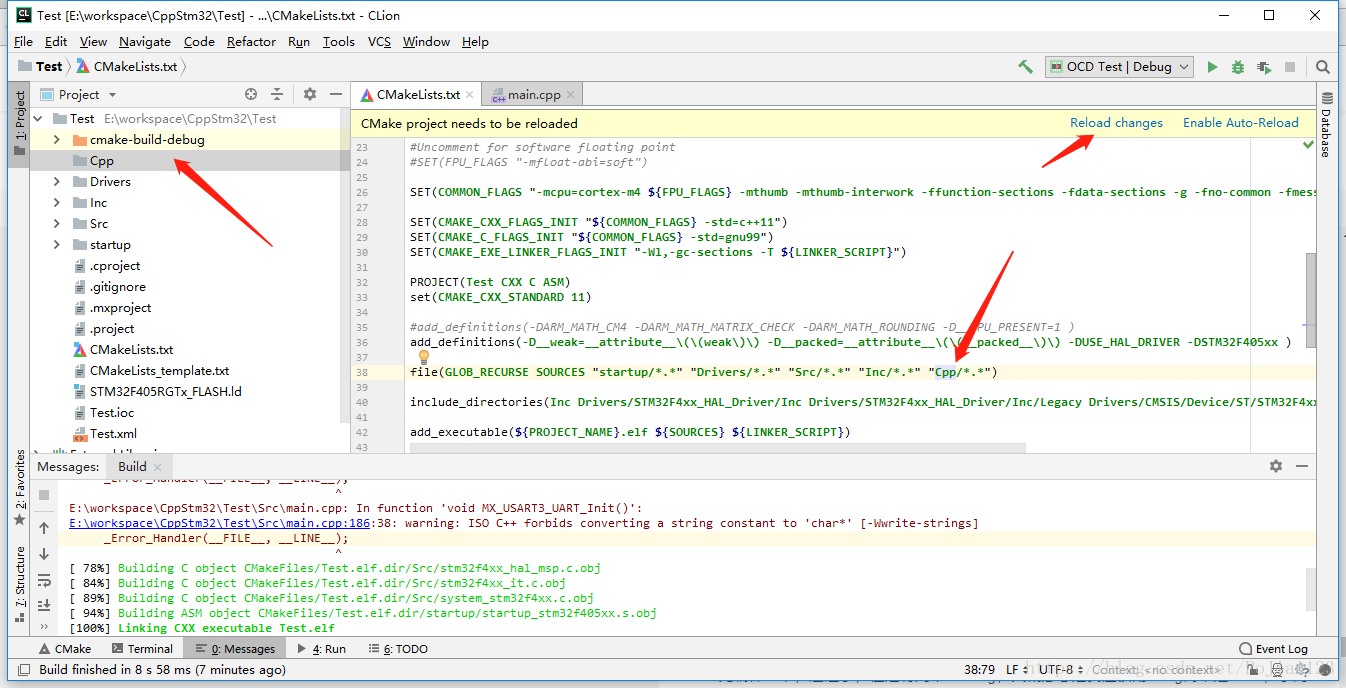Open Messages panel settings gear

point(1275,466)
